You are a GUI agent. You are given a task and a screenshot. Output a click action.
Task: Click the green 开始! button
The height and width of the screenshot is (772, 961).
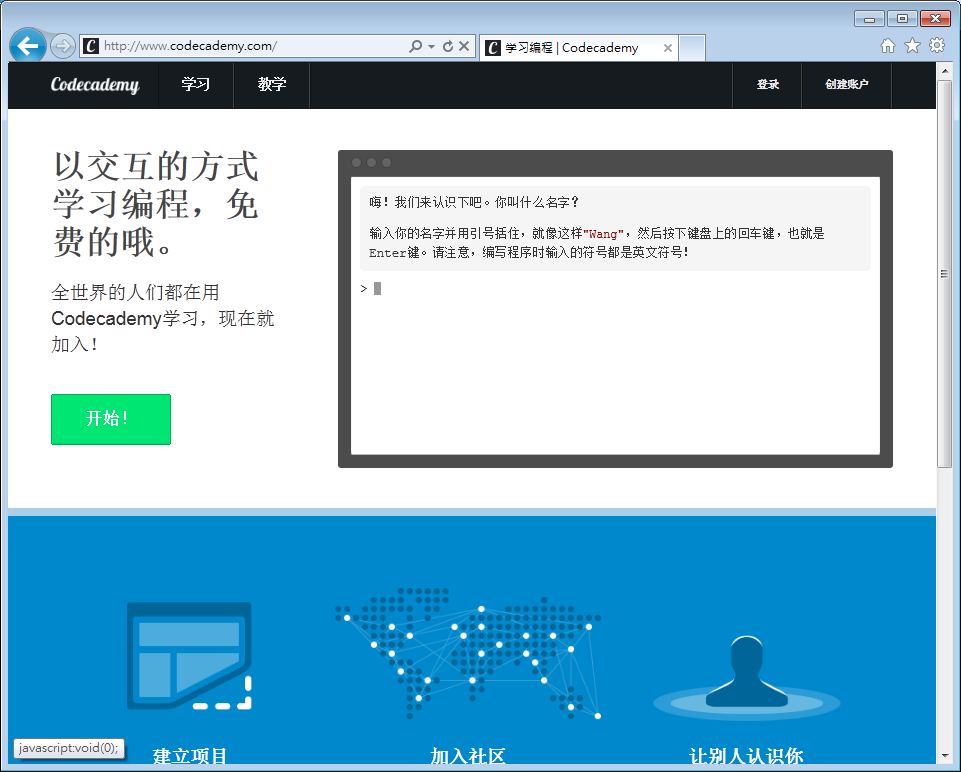pyautogui.click(x=111, y=419)
